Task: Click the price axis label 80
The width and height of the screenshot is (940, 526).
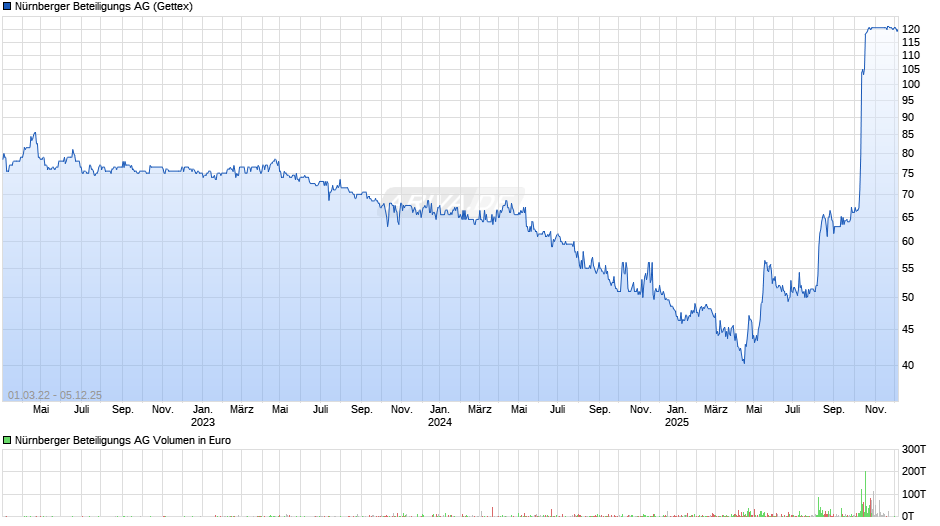Action: [x=908, y=154]
